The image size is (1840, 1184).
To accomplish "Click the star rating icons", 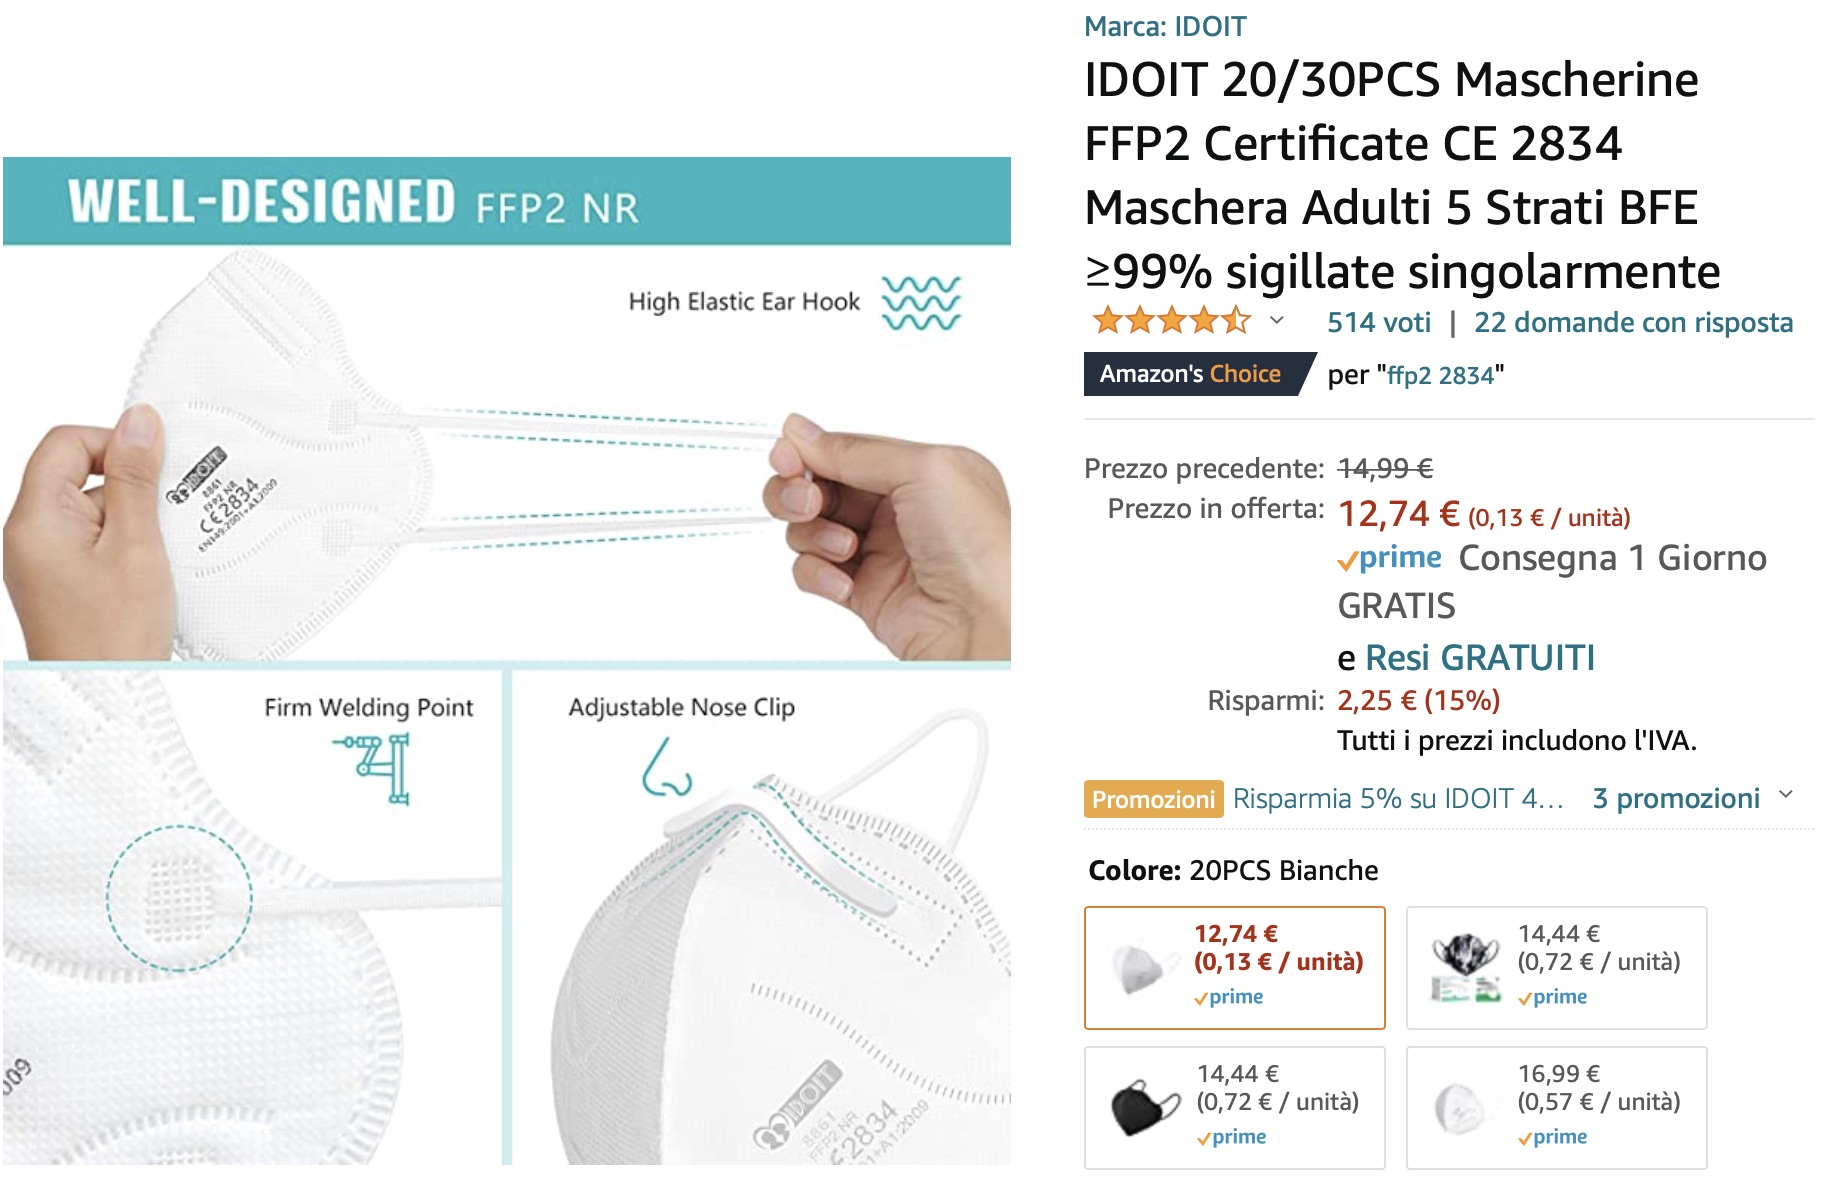I will point(1171,321).
